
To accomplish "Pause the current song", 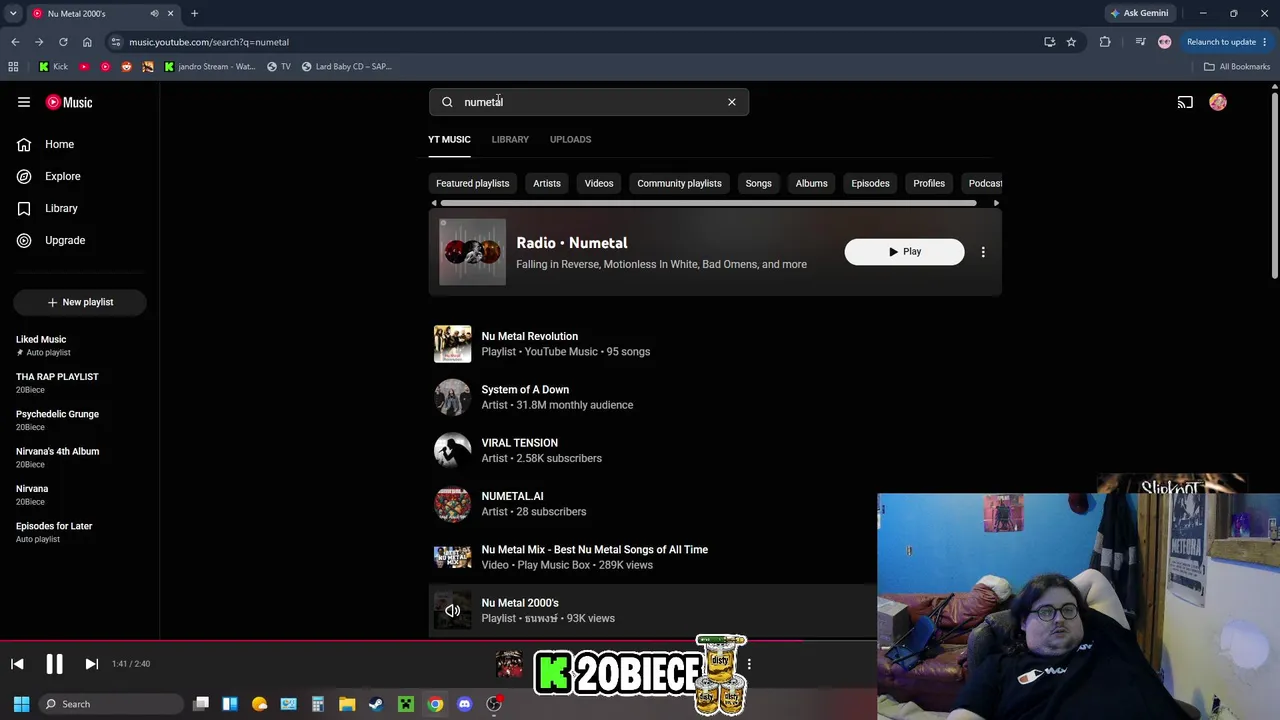I will point(54,664).
